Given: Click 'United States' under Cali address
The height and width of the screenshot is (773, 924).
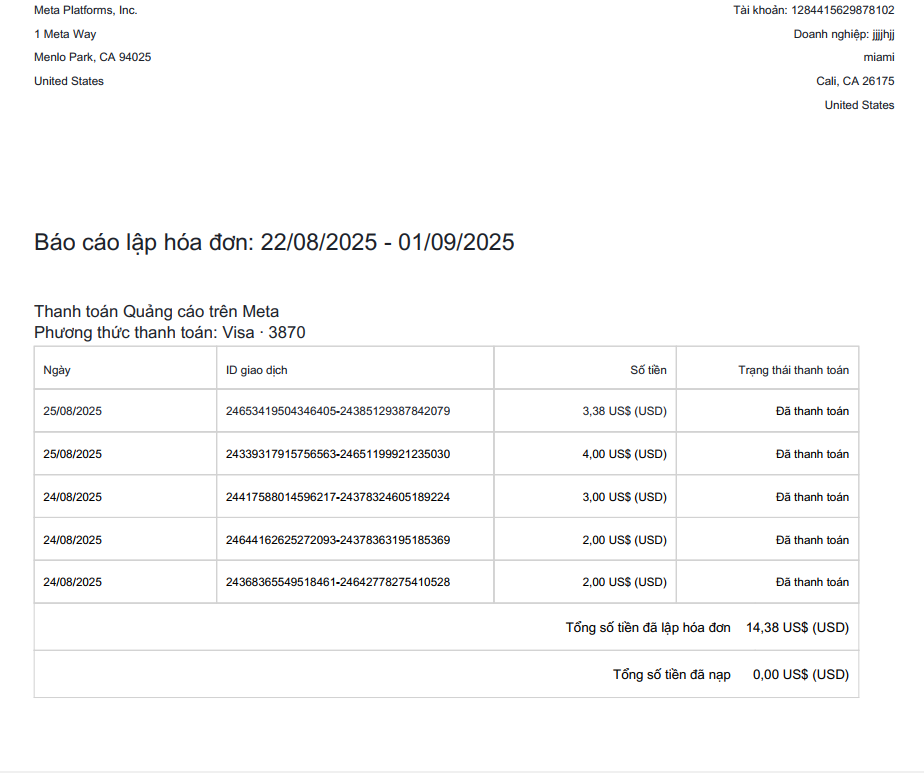Looking at the screenshot, I should (859, 105).
